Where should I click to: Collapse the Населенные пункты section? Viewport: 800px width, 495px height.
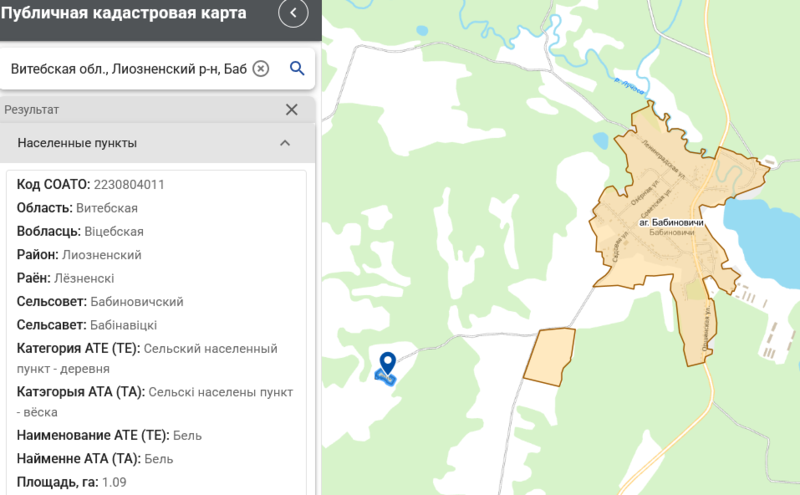point(285,143)
